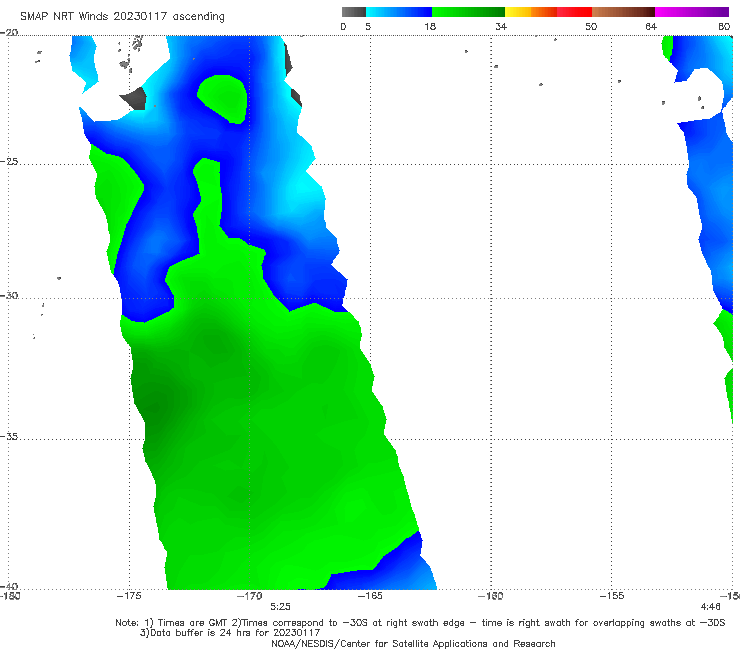Click the latitude label "-25"

coord(9,161)
